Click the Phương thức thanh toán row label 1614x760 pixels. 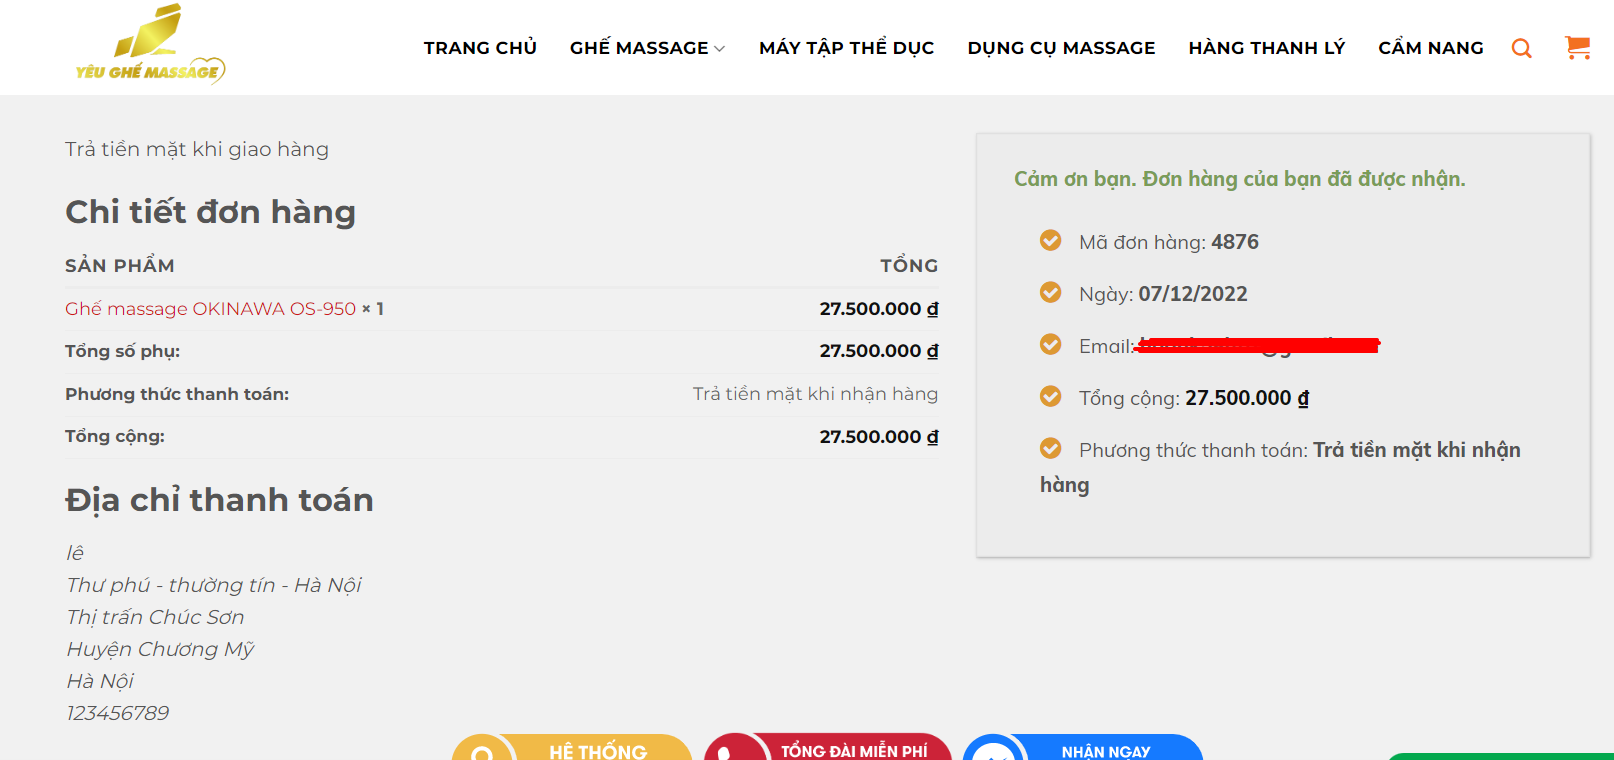coord(177,394)
